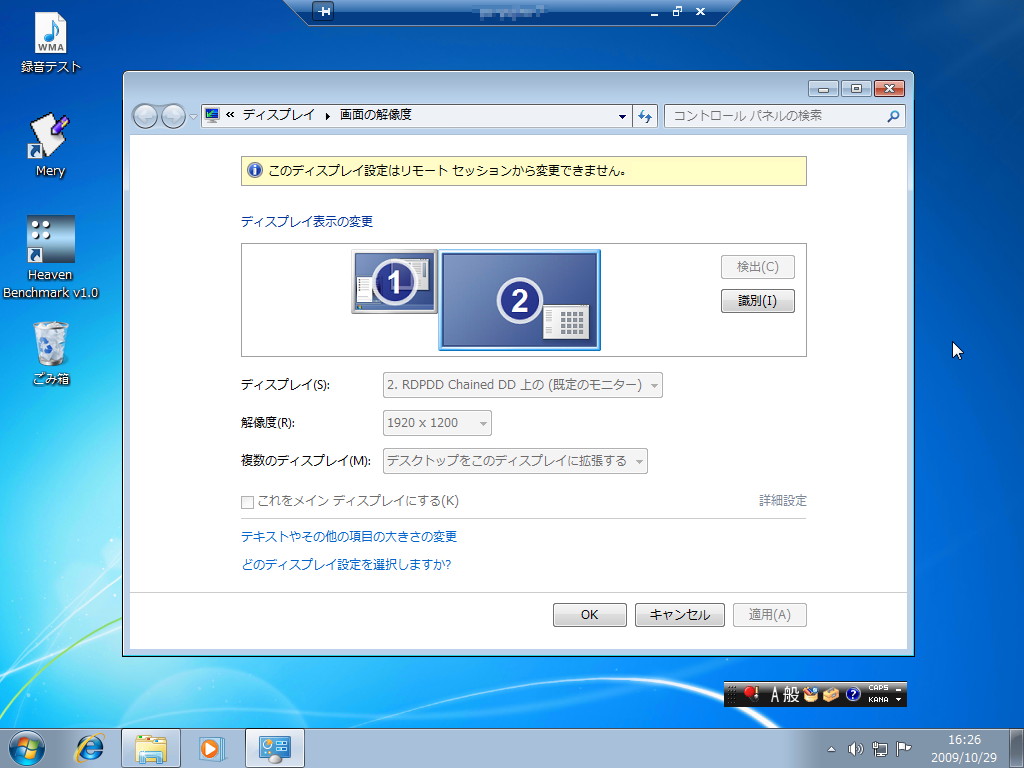Click the 録音テスト WMA desktop icon
The image size is (1024, 768).
50,42
